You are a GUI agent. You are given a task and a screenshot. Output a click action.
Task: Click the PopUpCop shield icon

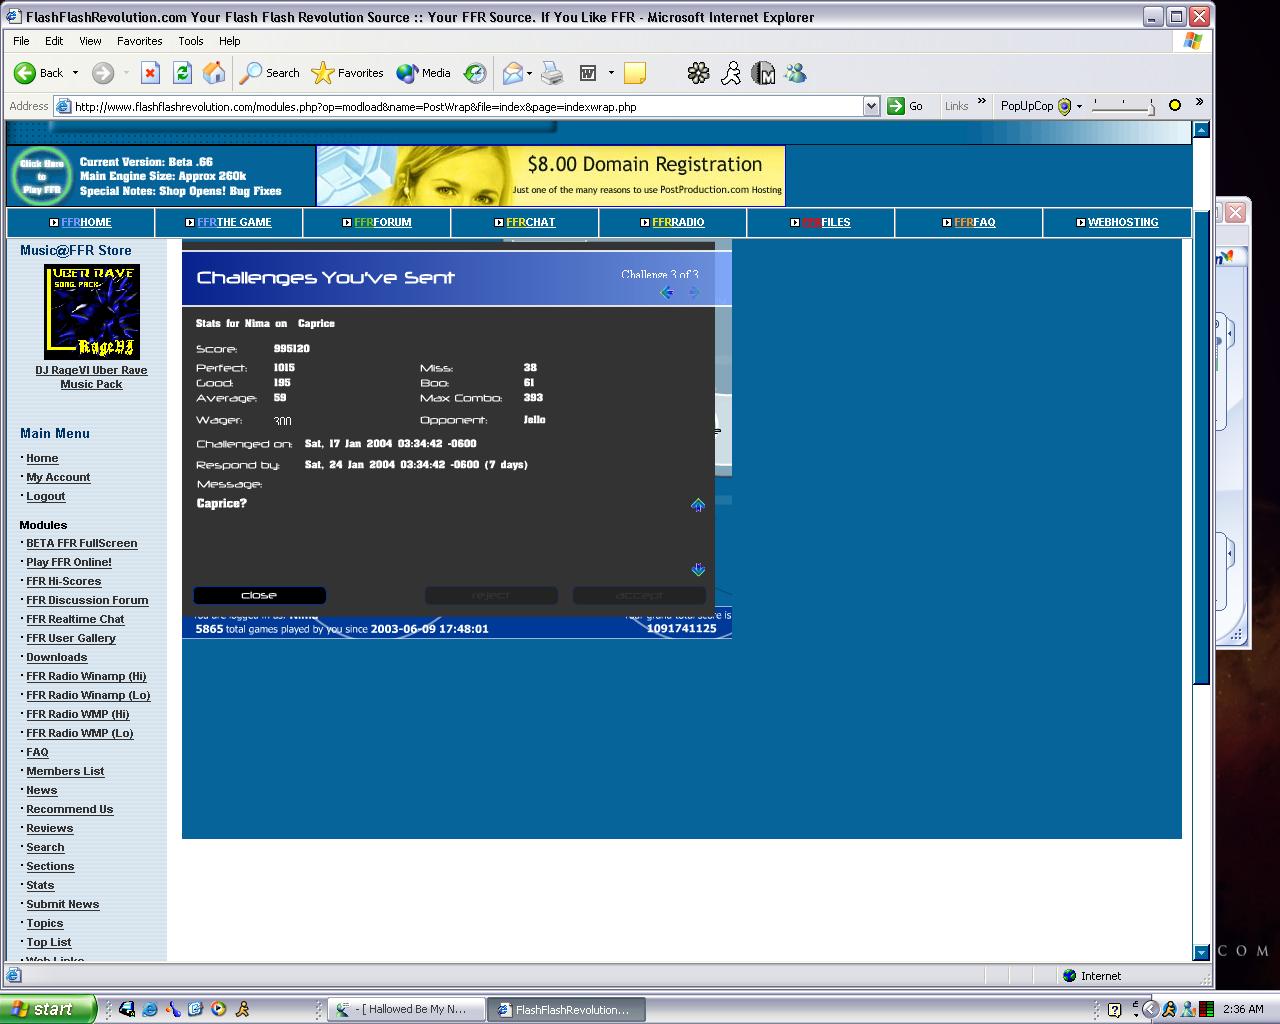coord(1064,106)
